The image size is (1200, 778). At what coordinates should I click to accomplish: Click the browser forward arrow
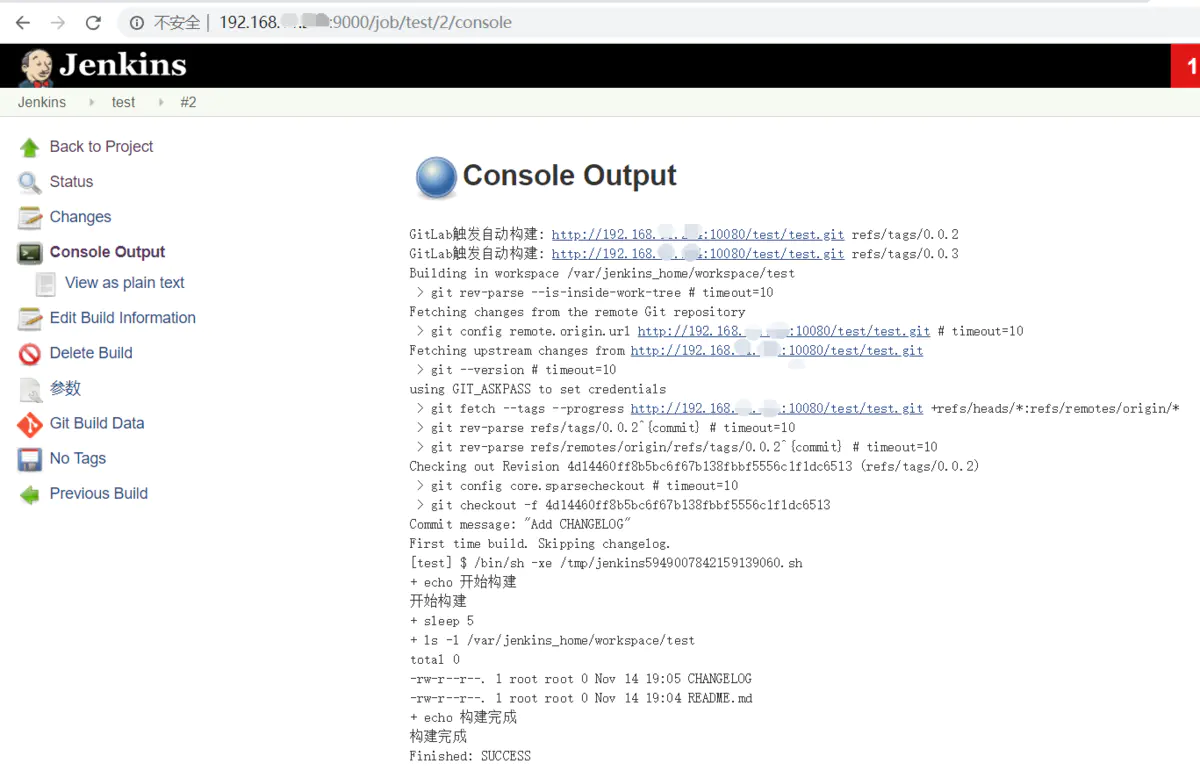[58, 22]
